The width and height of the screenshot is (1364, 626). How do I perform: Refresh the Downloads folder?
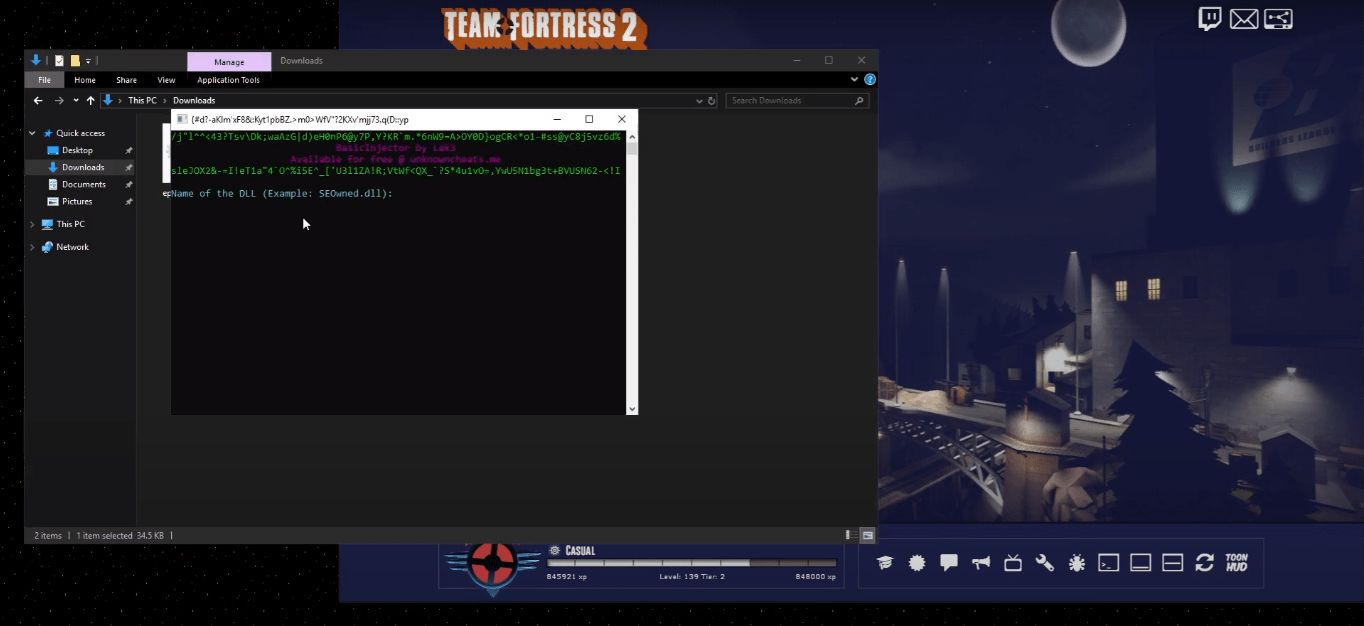coord(712,100)
